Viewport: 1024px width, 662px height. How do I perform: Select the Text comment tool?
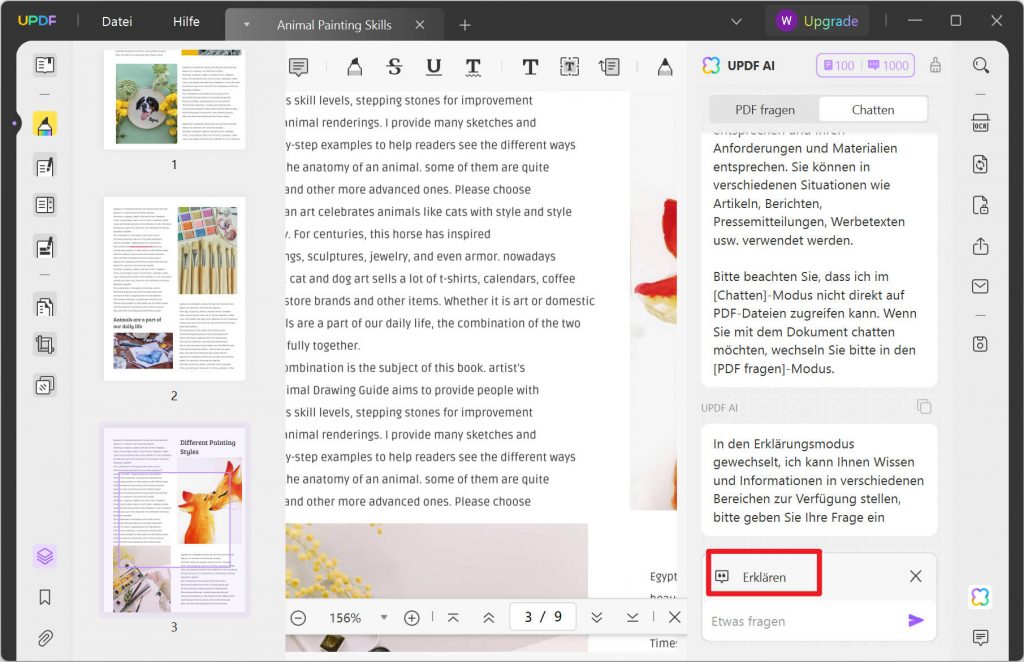point(529,67)
